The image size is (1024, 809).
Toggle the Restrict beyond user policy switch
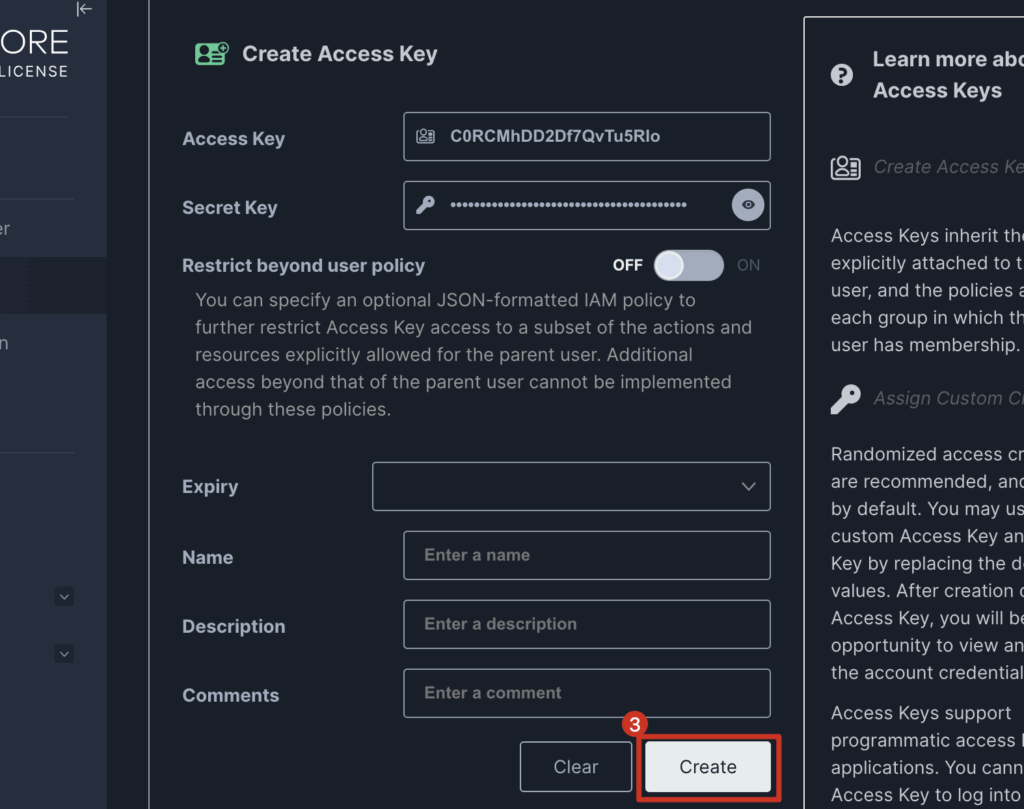coord(688,265)
